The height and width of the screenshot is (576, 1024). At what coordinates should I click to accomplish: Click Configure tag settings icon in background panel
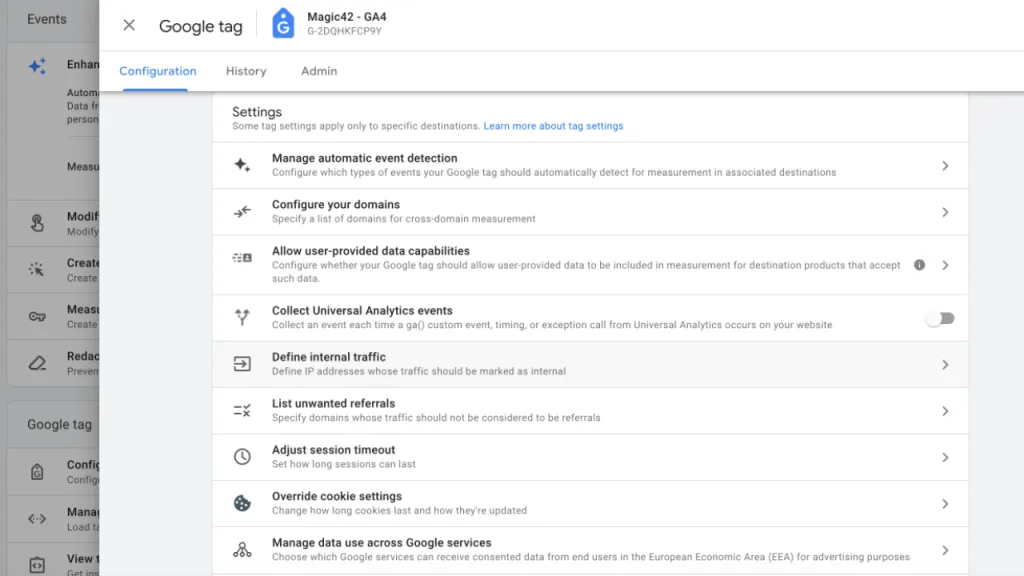[x=37, y=472]
